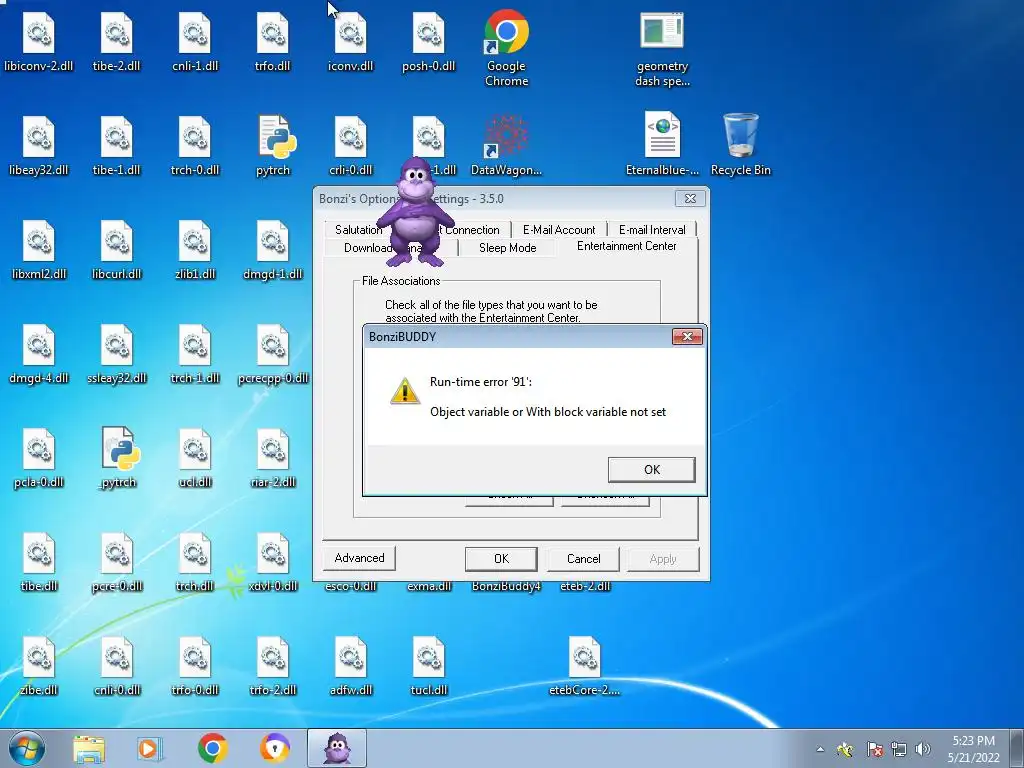Click OK in the BonziBUDDY error dialog
The height and width of the screenshot is (768, 1024).
tap(651, 470)
